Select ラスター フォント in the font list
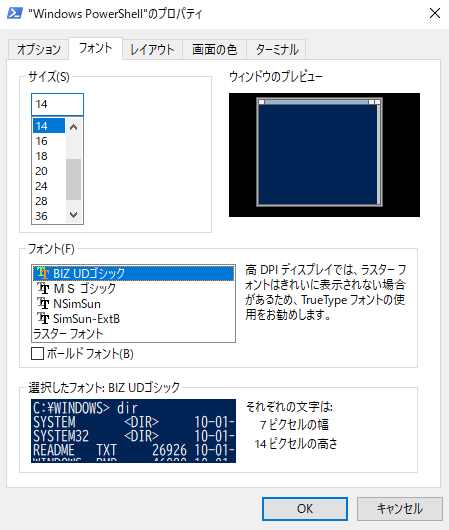 coord(133,334)
